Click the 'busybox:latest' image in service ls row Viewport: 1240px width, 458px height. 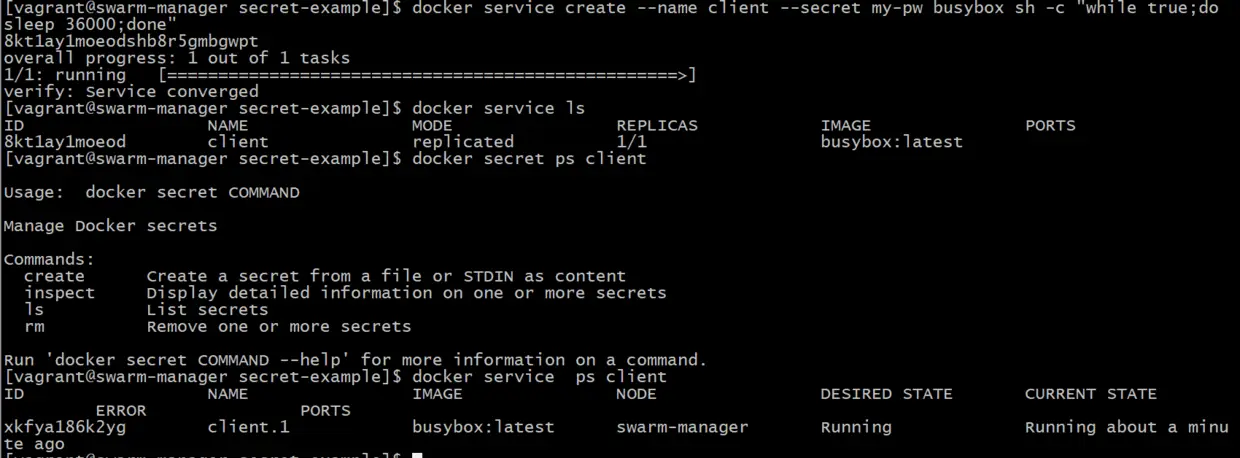(x=891, y=142)
